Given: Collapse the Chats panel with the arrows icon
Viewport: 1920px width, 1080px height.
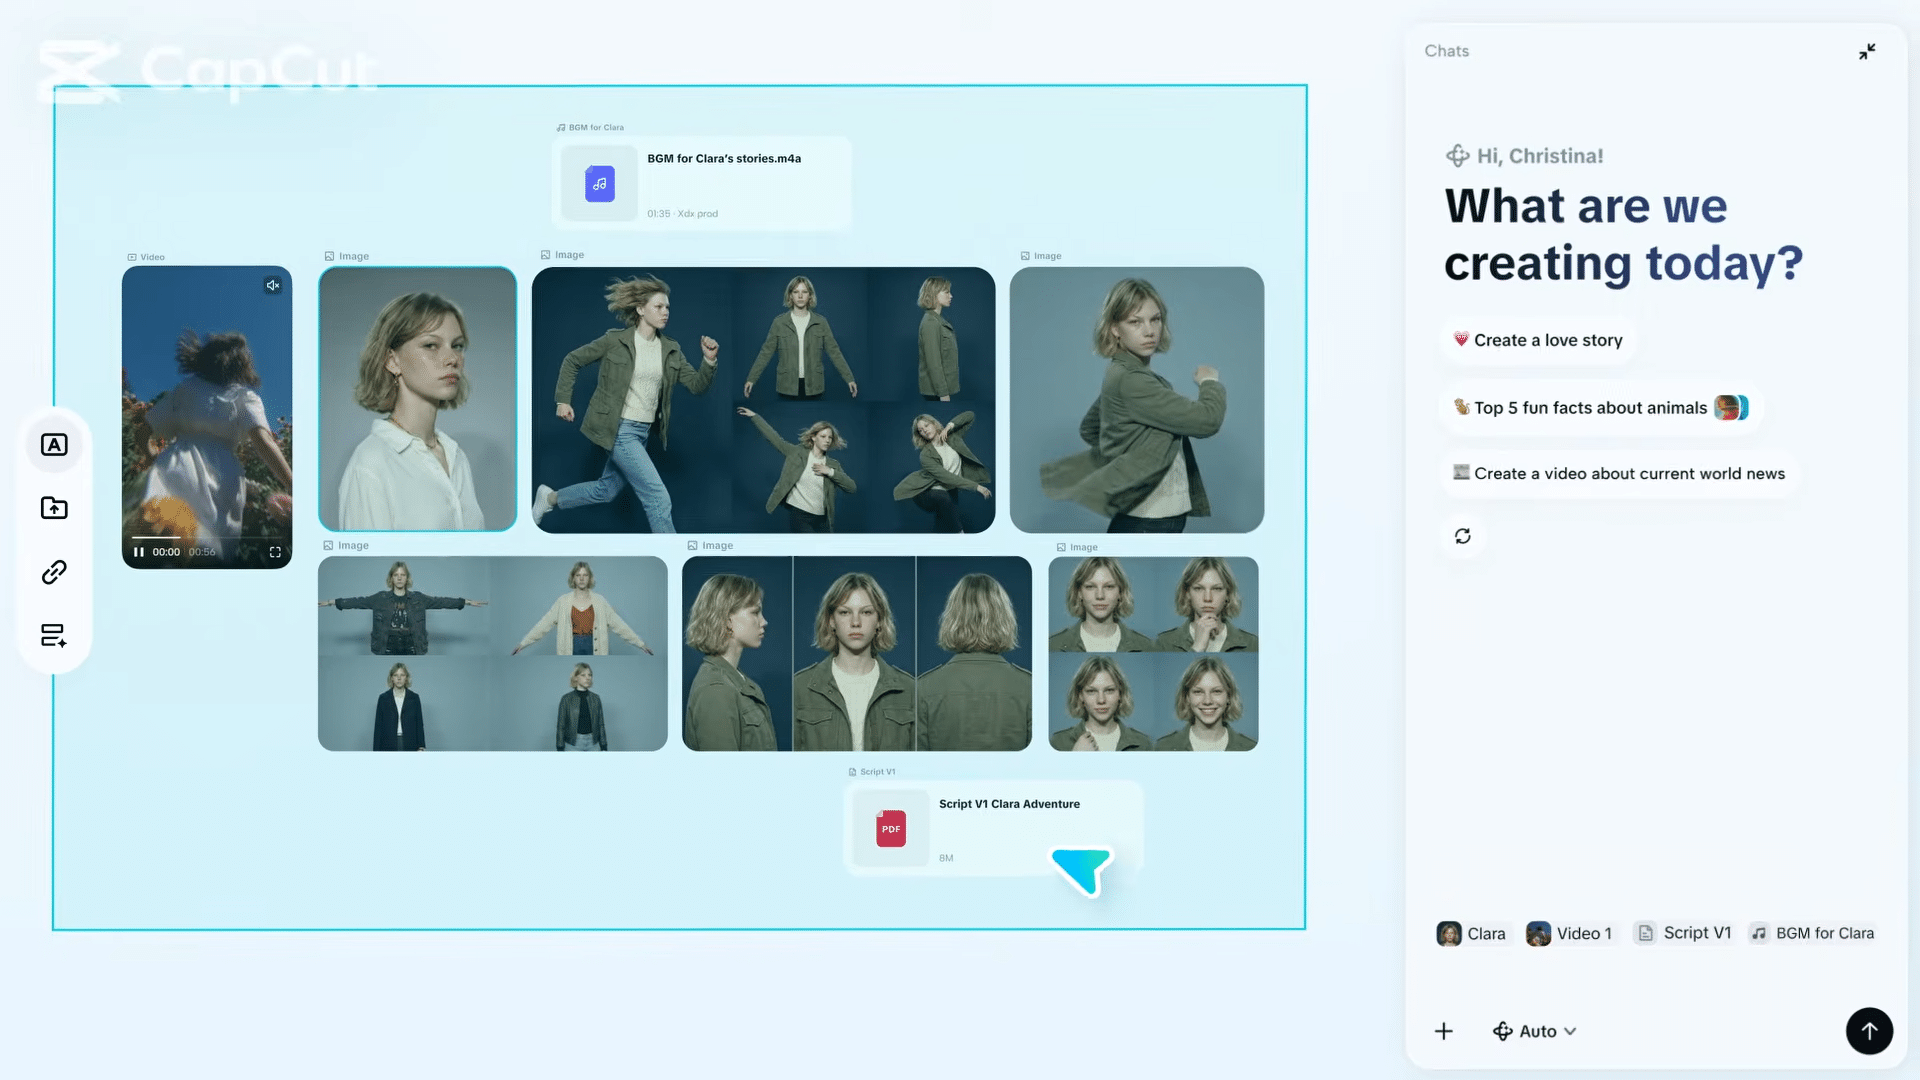Looking at the screenshot, I should point(1867,52).
